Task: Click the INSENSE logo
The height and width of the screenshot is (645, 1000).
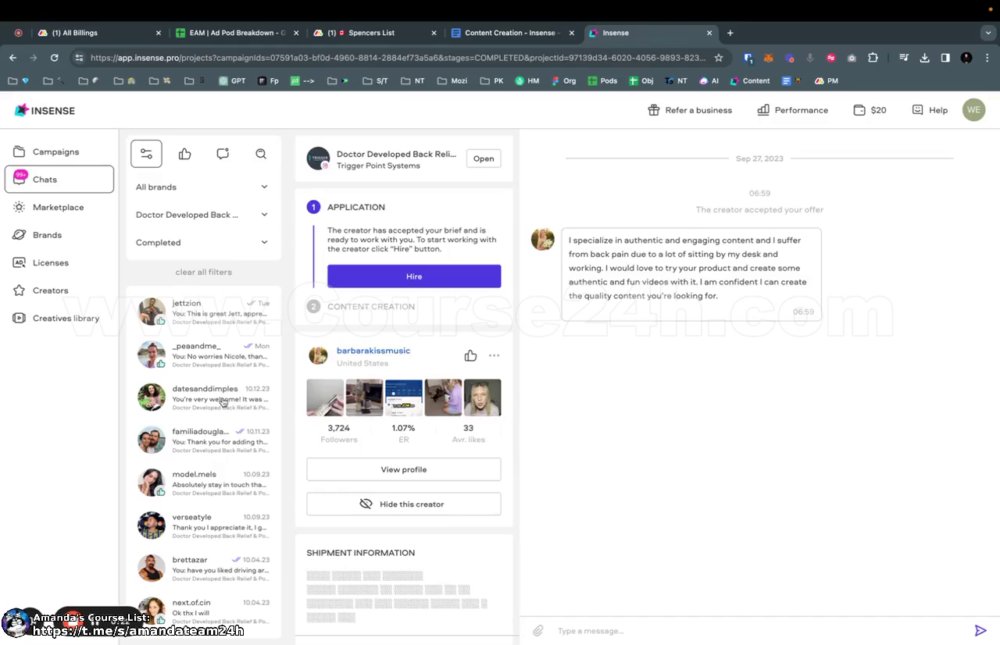Action: pos(45,110)
